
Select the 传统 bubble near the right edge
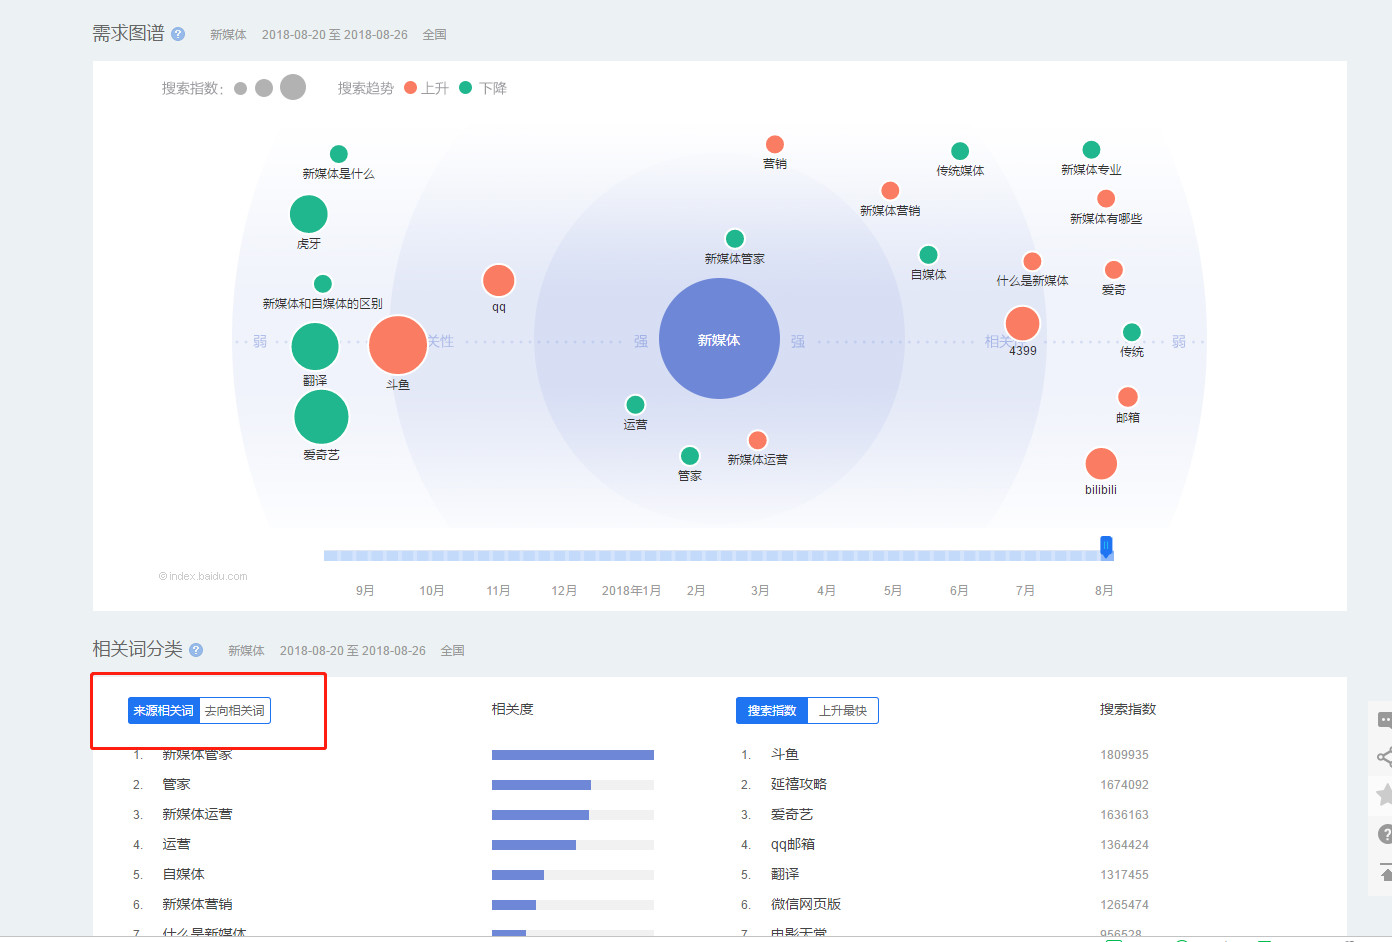pyautogui.click(x=1132, y=333)
